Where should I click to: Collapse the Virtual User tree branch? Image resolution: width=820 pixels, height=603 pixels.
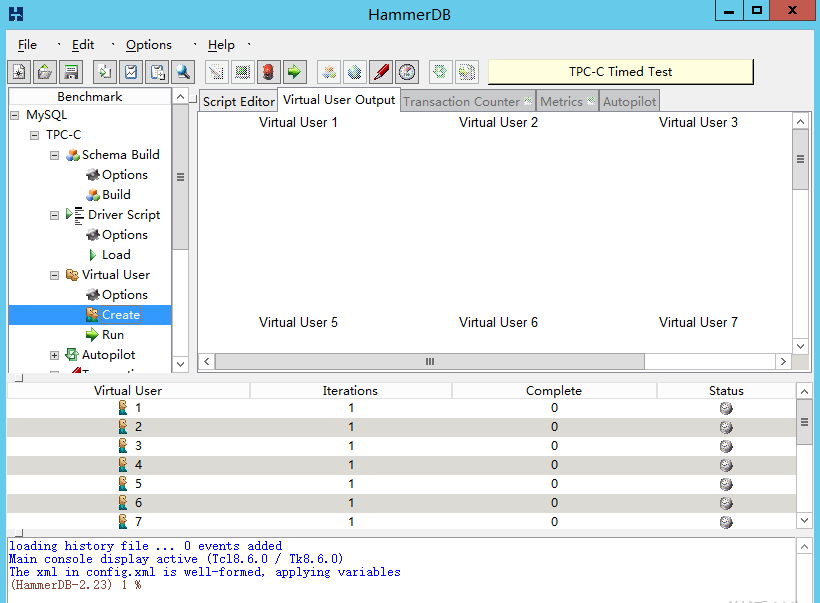54,275
